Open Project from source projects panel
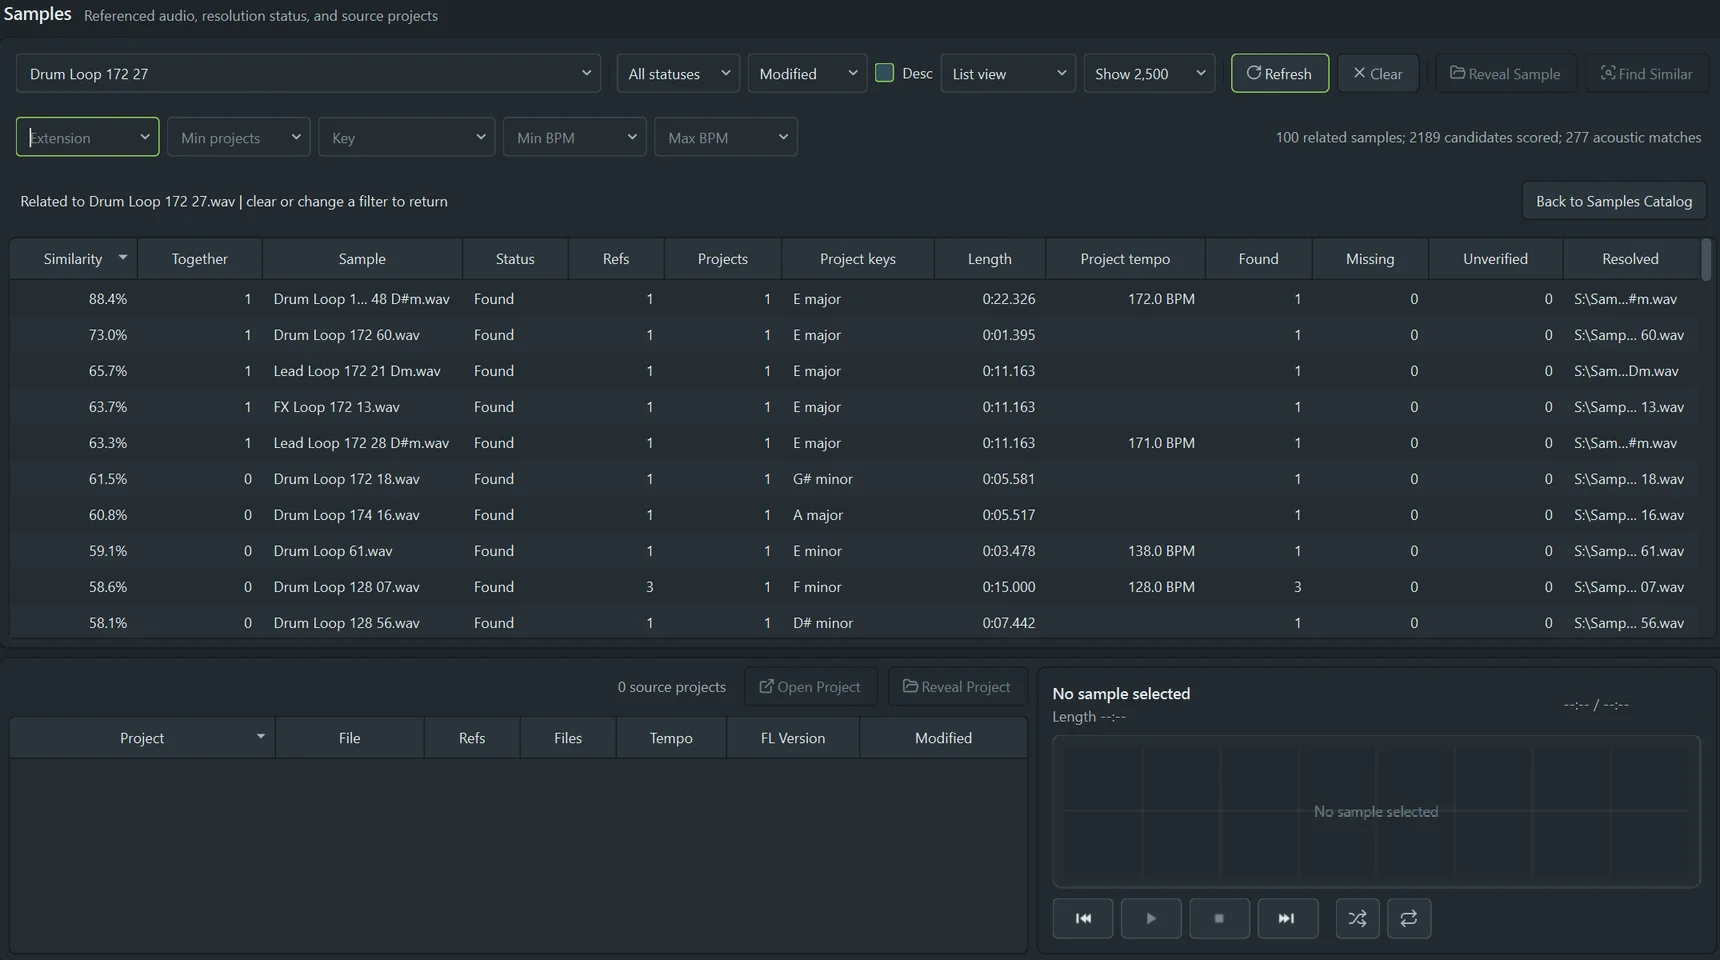The image size is (1720, 960). 811,686
